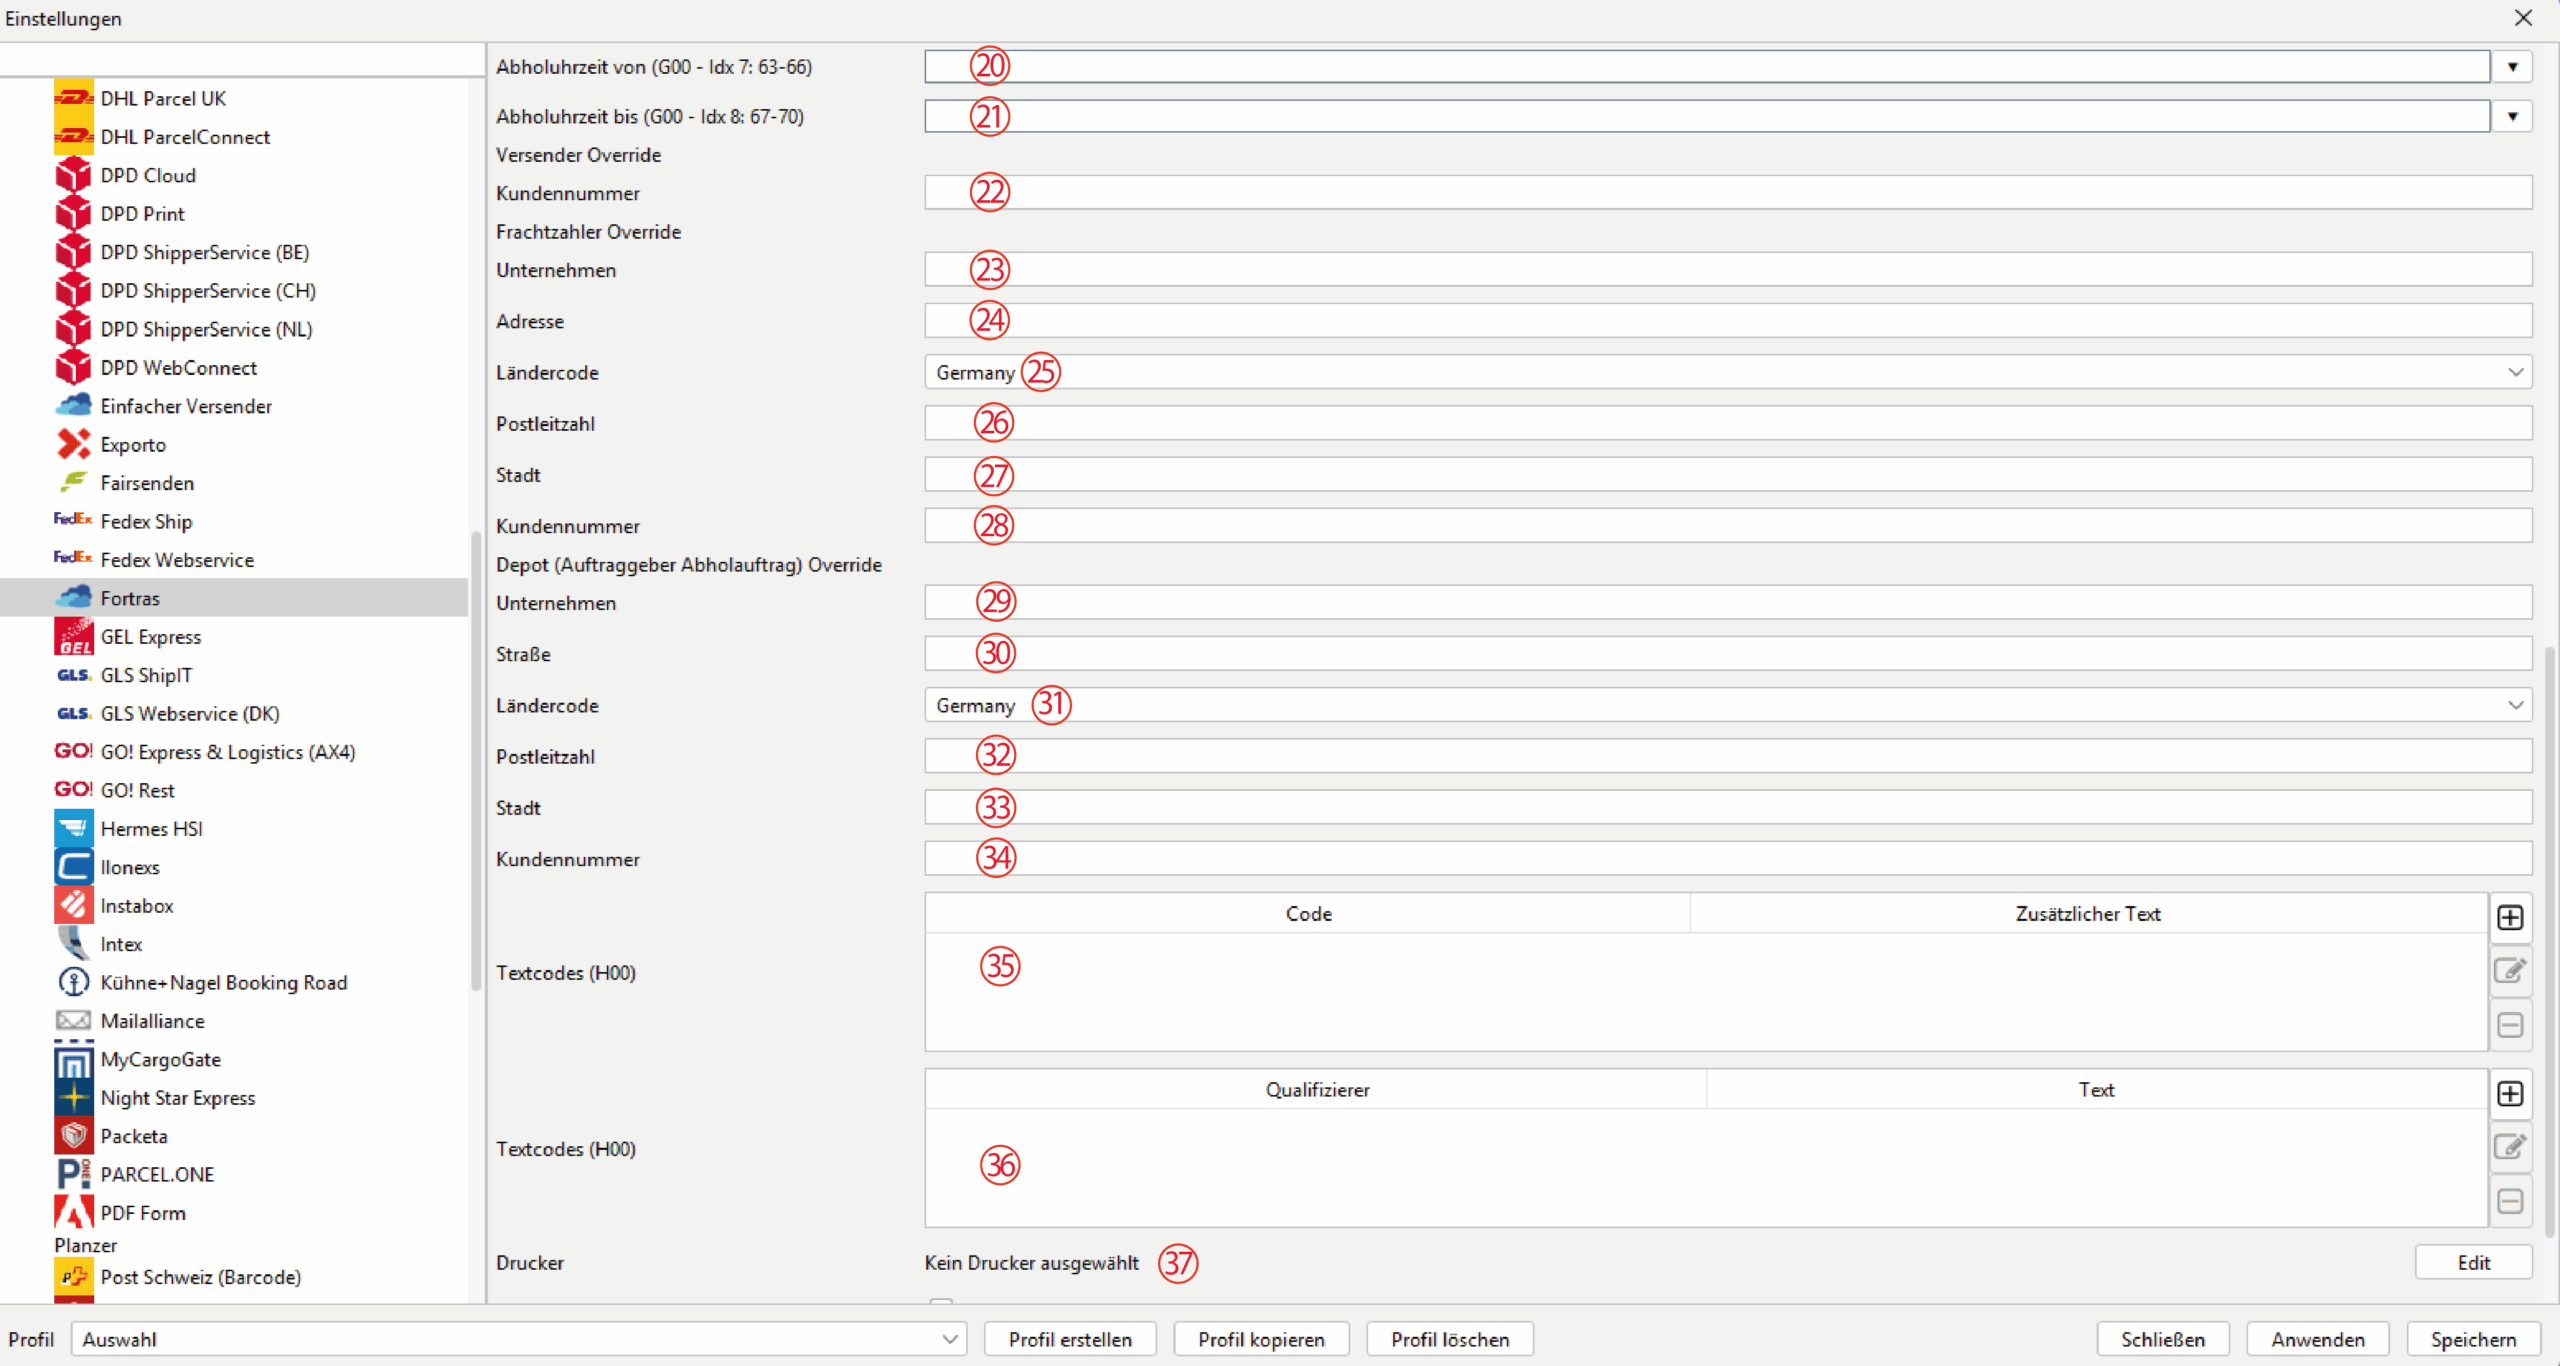
Task: Select Night Star Express carrier
Action: pos(177,1098)
